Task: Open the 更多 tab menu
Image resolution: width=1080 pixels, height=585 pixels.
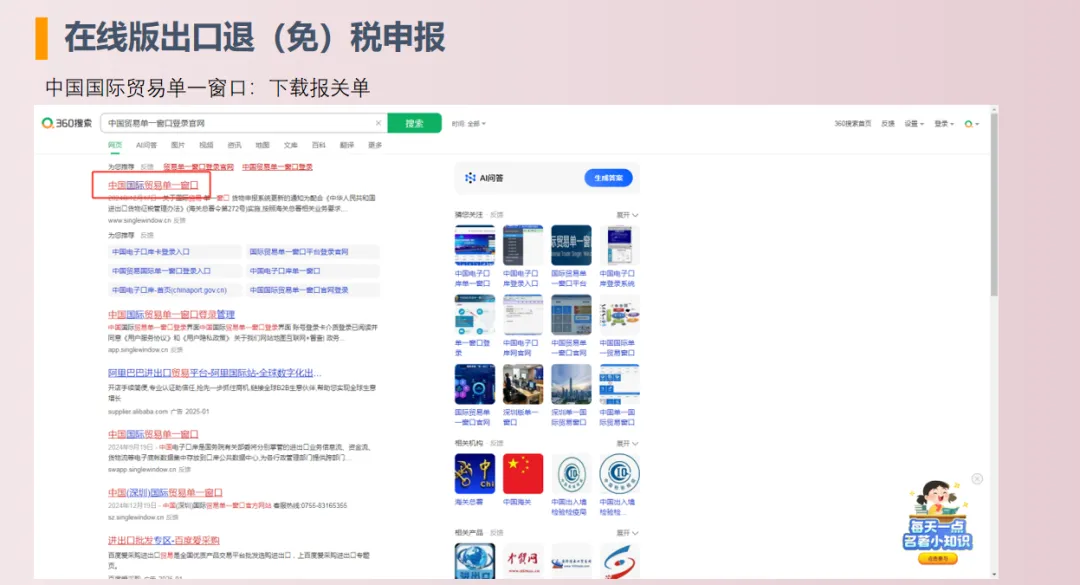Action: tap(375, 145)
